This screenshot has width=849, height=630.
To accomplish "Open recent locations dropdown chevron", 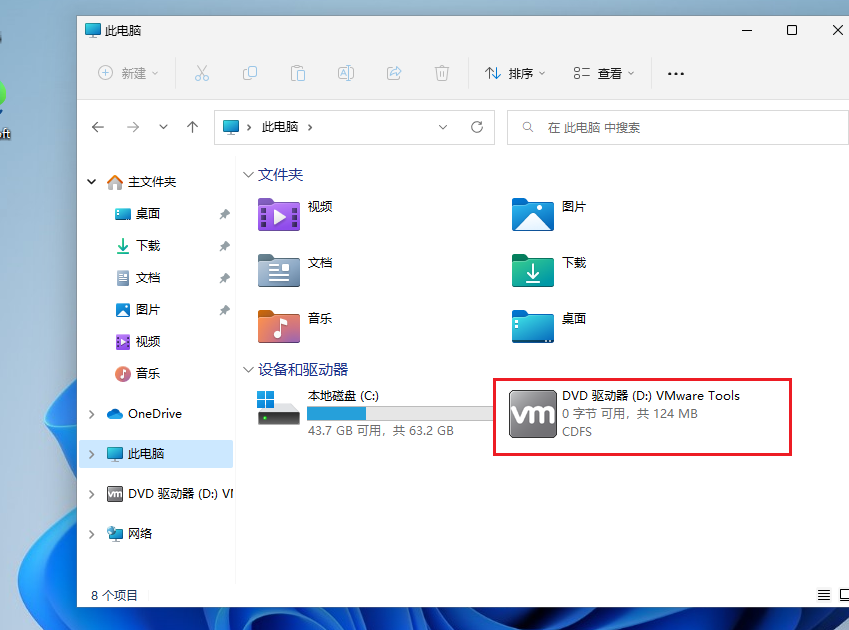I will 163,127.
